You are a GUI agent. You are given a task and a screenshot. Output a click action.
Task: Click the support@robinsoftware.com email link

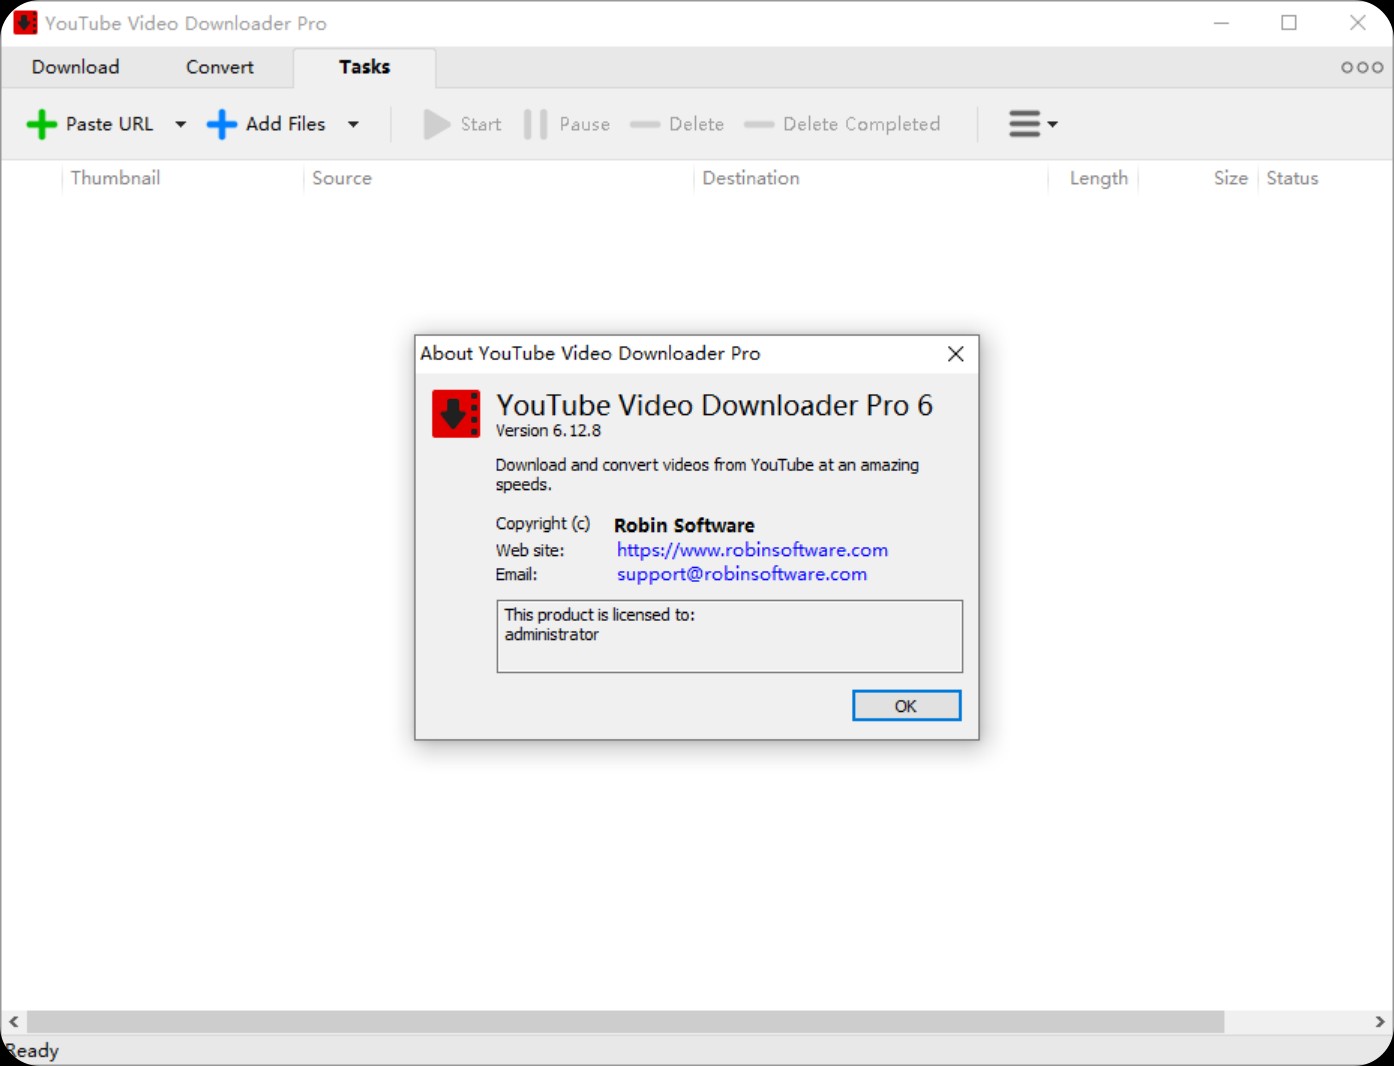[741, 574]
